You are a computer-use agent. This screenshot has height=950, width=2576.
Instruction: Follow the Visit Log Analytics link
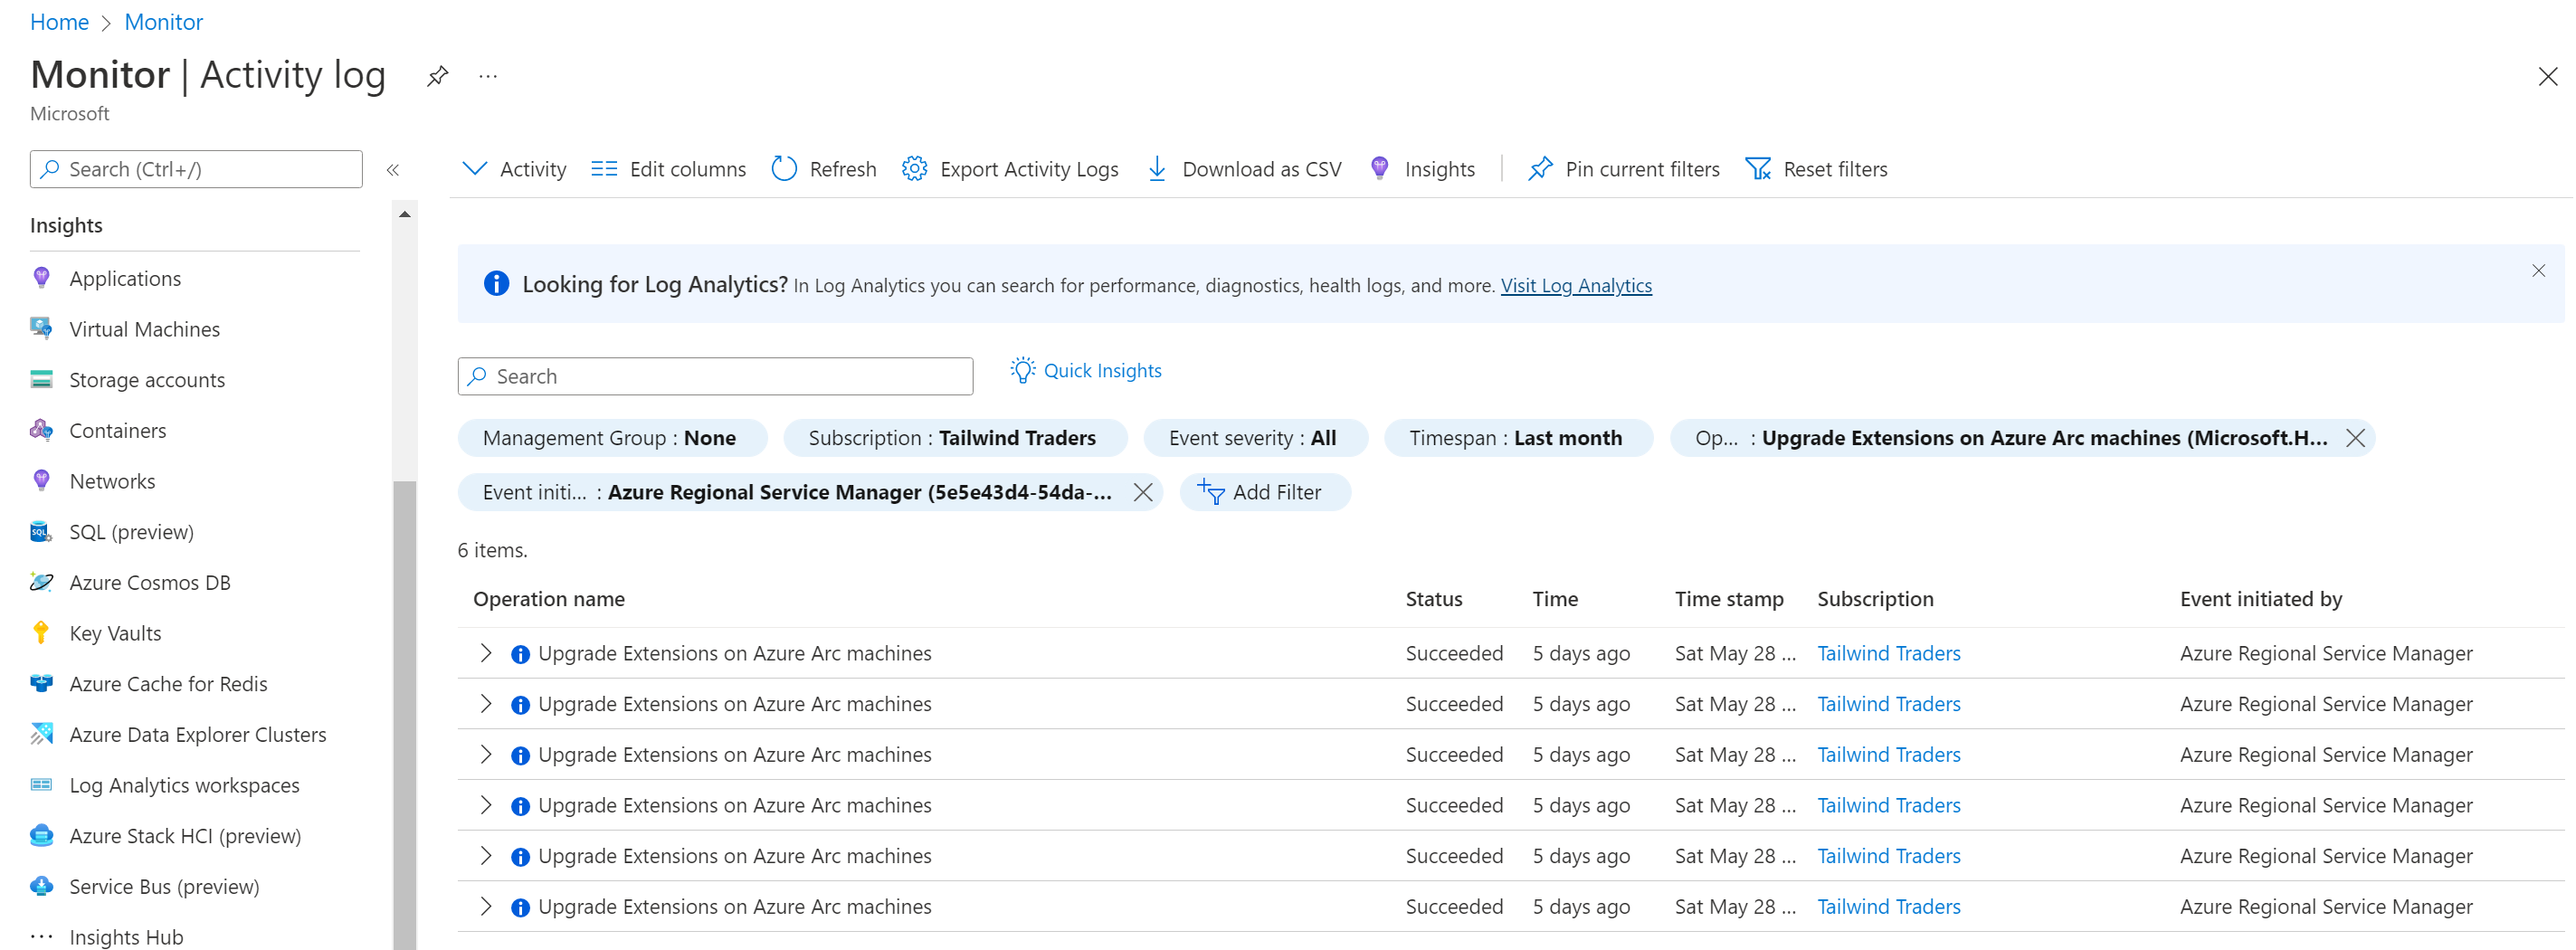[x=1575, y=286]
